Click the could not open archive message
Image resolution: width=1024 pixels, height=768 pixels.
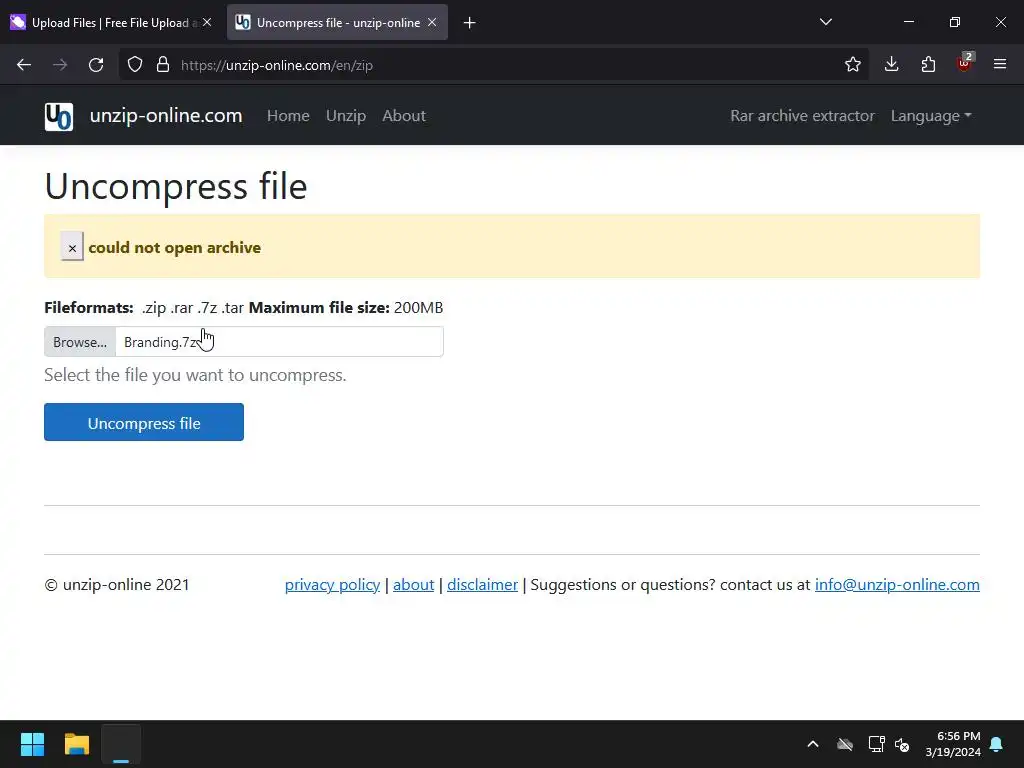[x=174, y=248]
